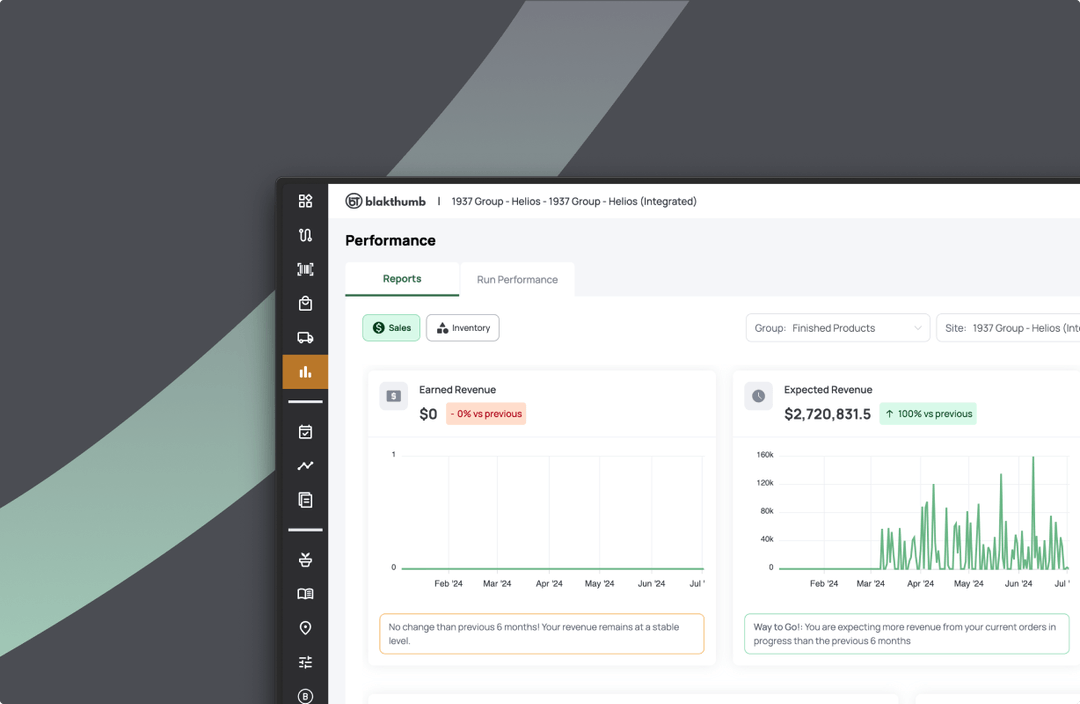Click the '100% vs previous' badge
This screenshot has width=1080, height=704.
point(928,414)
